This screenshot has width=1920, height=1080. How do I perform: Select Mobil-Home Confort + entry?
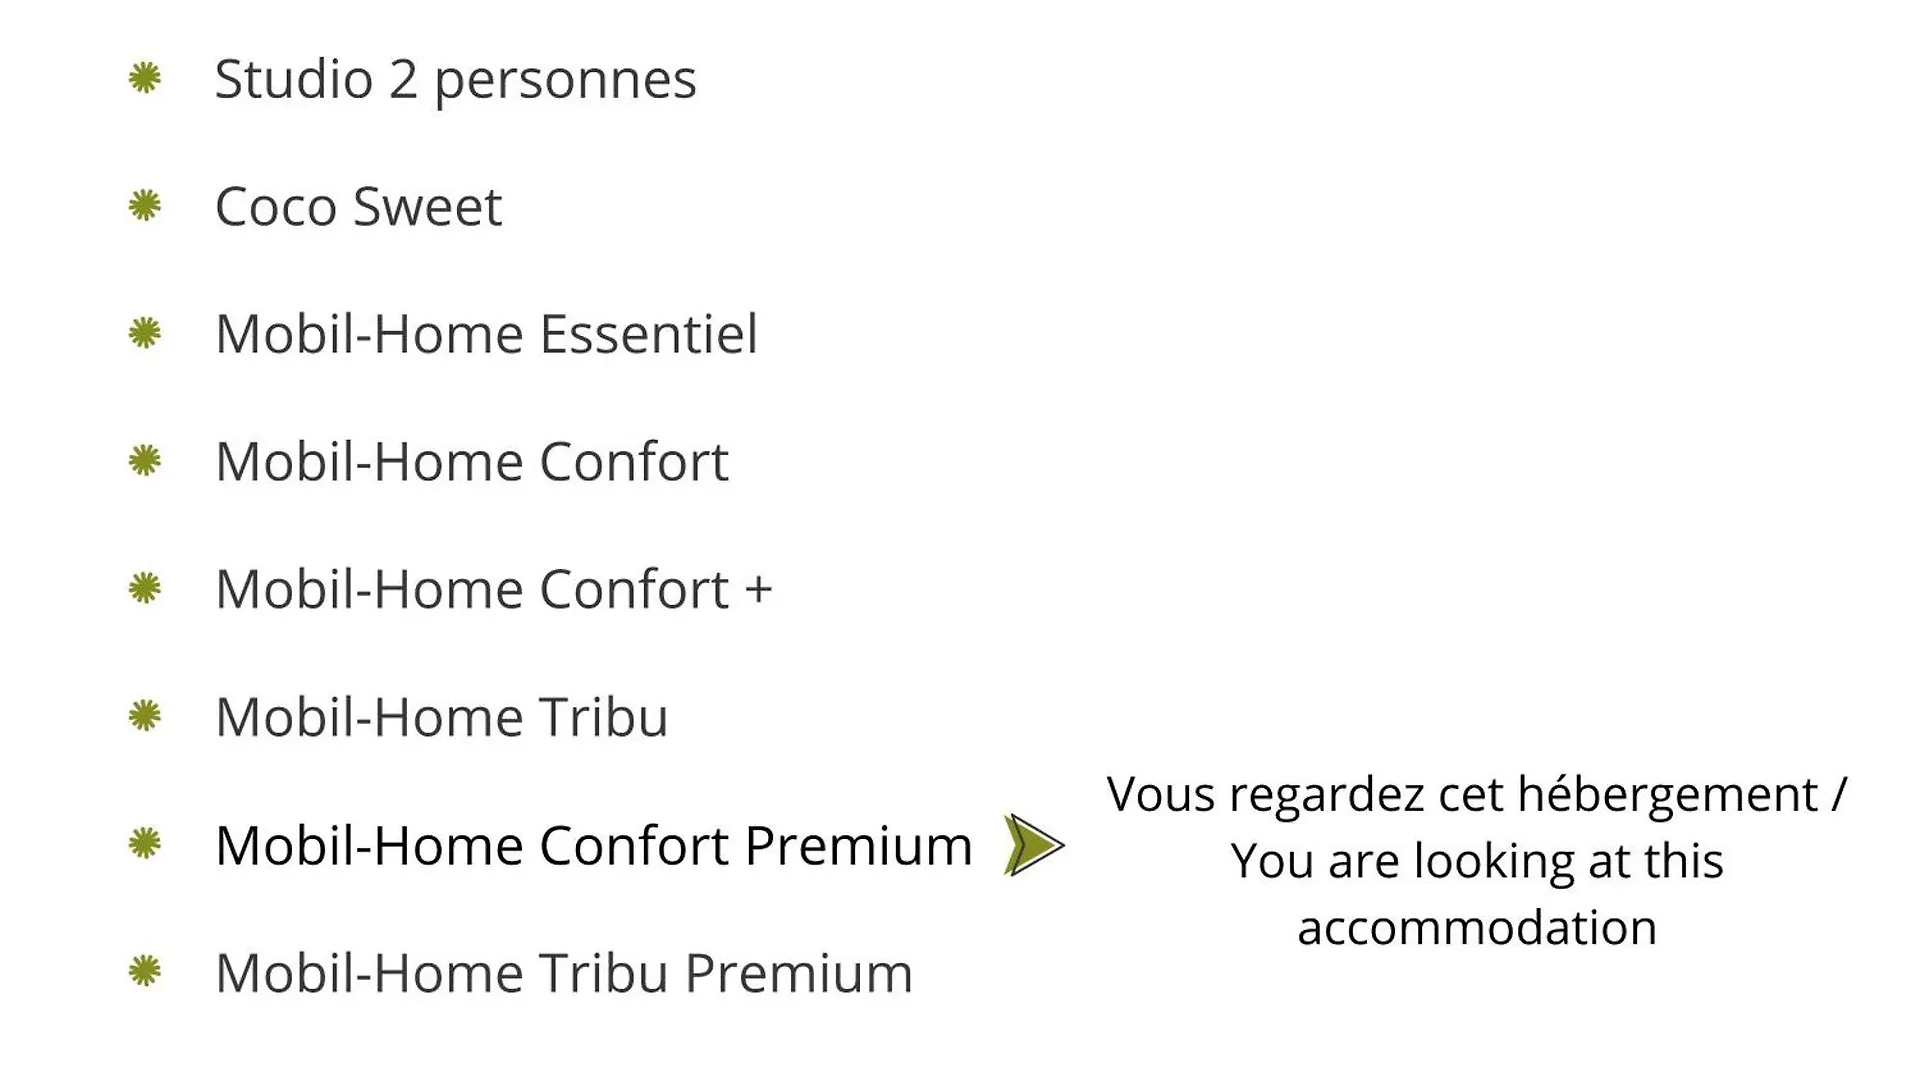click(x=494, y=589)
